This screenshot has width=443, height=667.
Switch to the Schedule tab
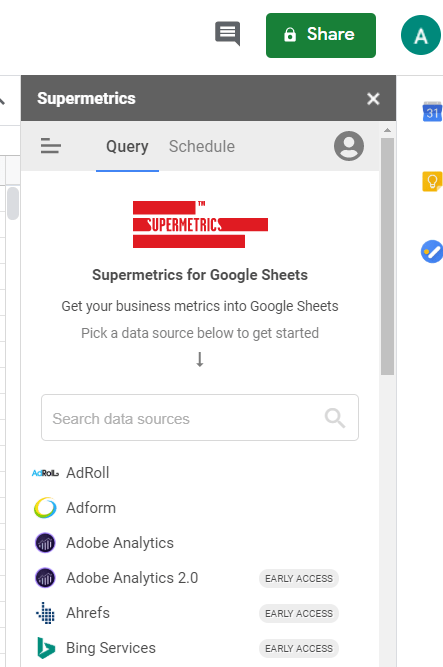pos(202,147)
